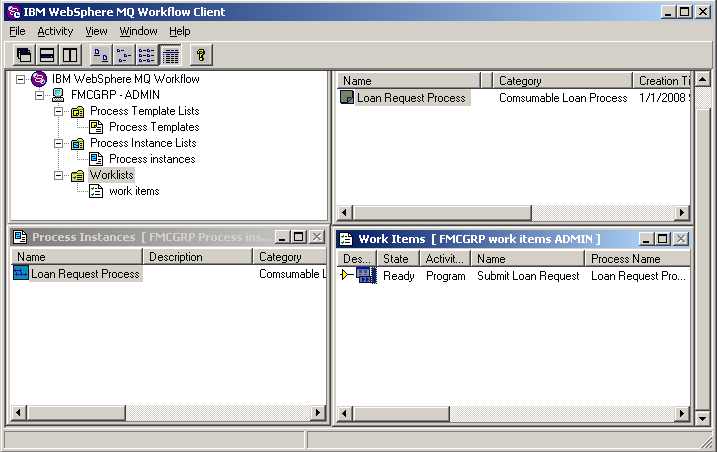The width and height of the screenshot is (717, 452).
Task: Sort work items by Process Name column
Action: coord(637,259)
